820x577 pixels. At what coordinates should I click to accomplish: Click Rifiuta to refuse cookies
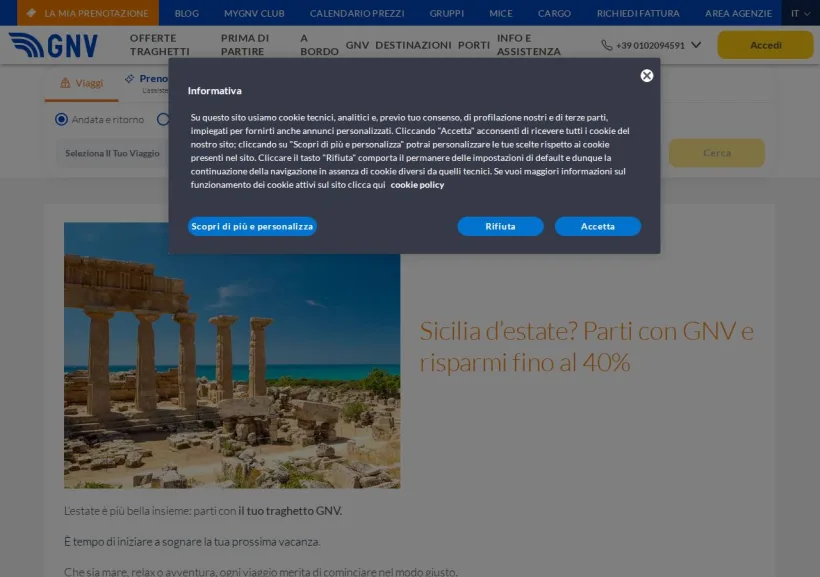tap(500, 227)
